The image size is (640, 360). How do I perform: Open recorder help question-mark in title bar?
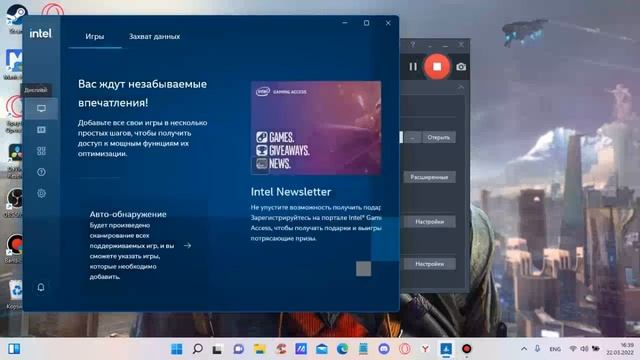[x=413, y=44]
